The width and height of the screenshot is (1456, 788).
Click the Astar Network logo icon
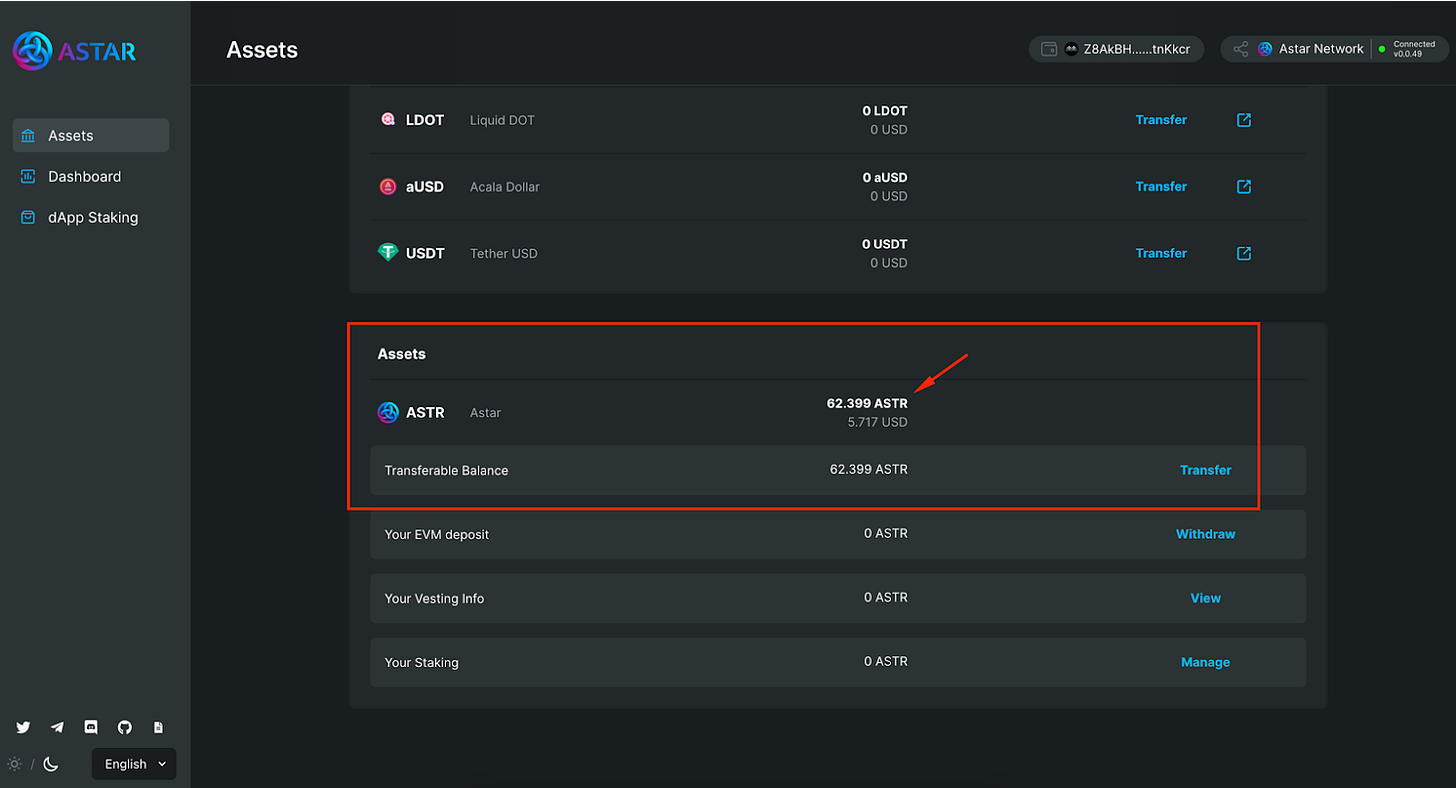1265,49
